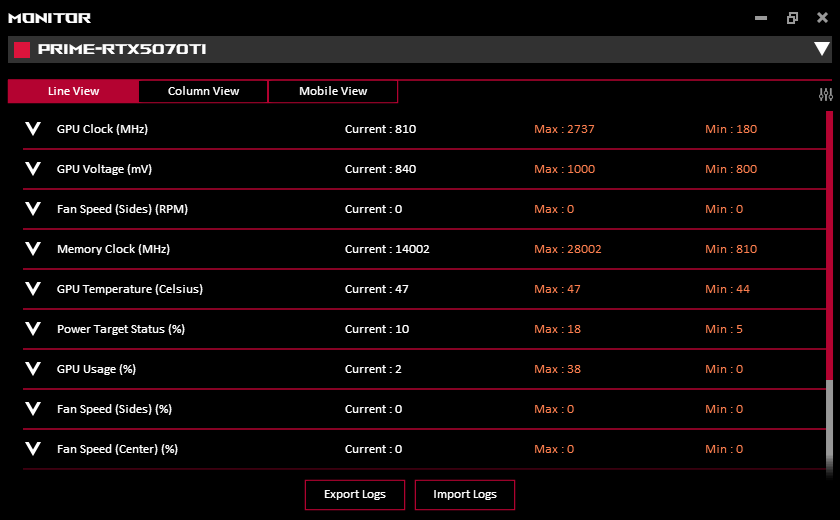The image size is (840, 520).
Task: Click the "Min : 800" voltage value
Action: click(731, 169)
